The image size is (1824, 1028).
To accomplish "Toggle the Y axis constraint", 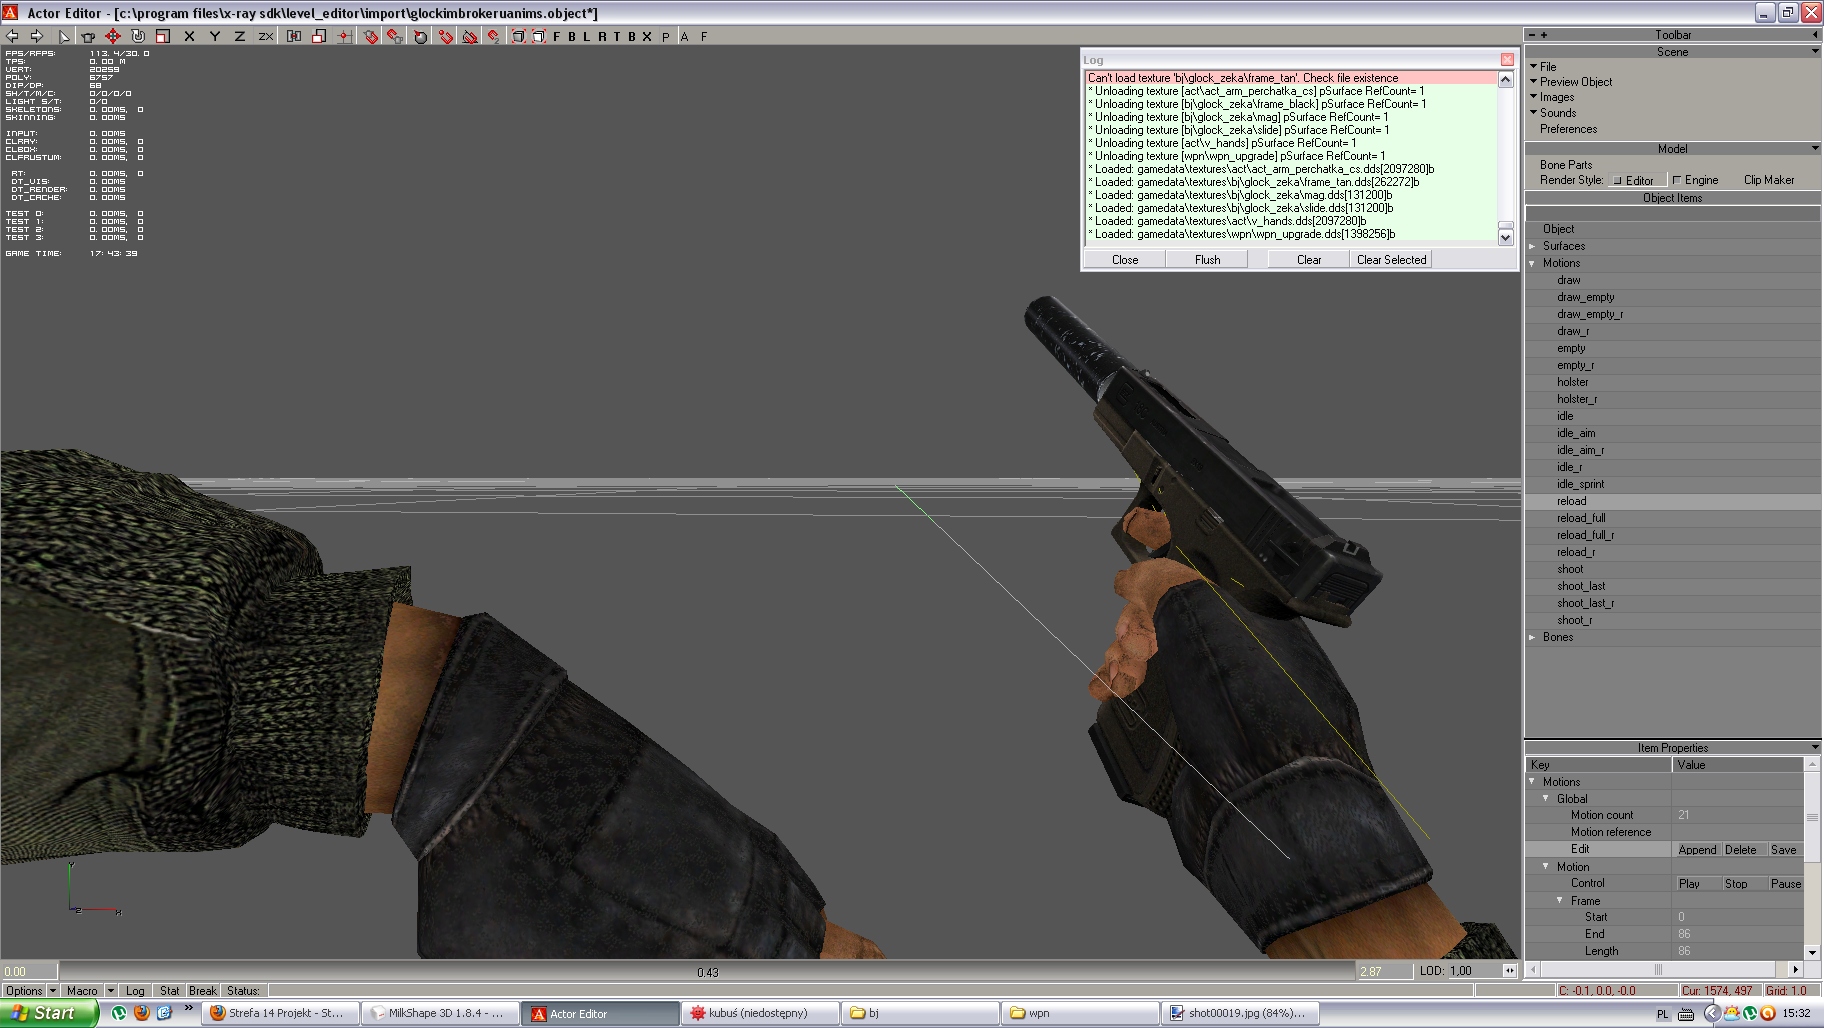I will (x=214, y=36).
